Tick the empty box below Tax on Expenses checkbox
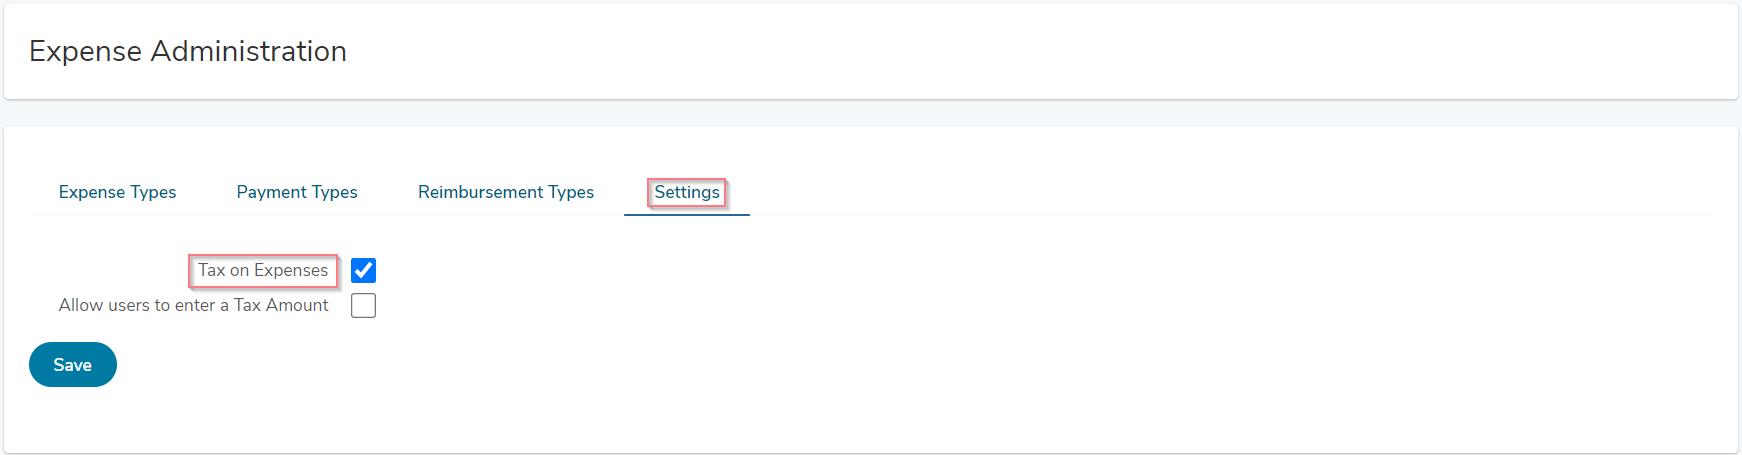 pos(363,305)
